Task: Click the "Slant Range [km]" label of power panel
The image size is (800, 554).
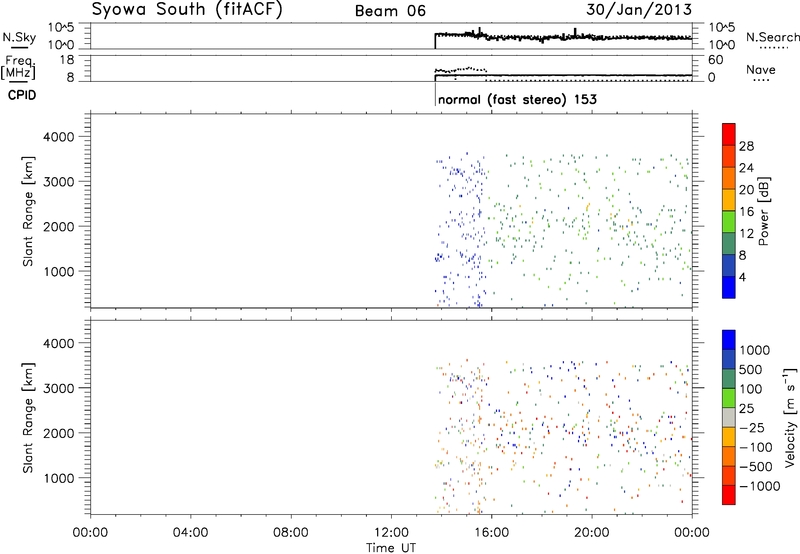Action: [x=28, y=211]
